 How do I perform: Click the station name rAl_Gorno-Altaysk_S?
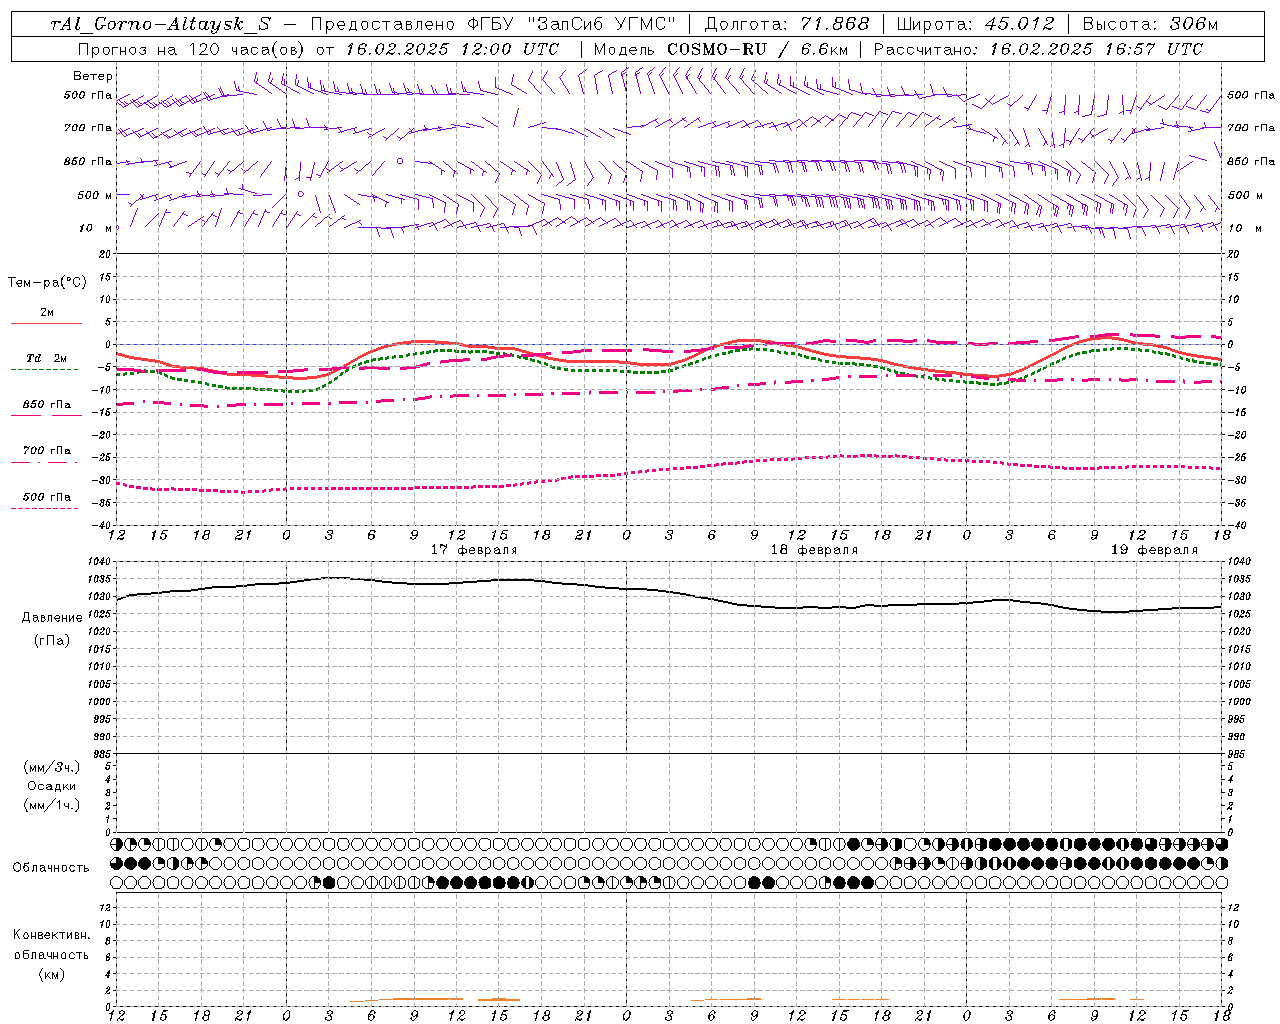tap(160, 25)
